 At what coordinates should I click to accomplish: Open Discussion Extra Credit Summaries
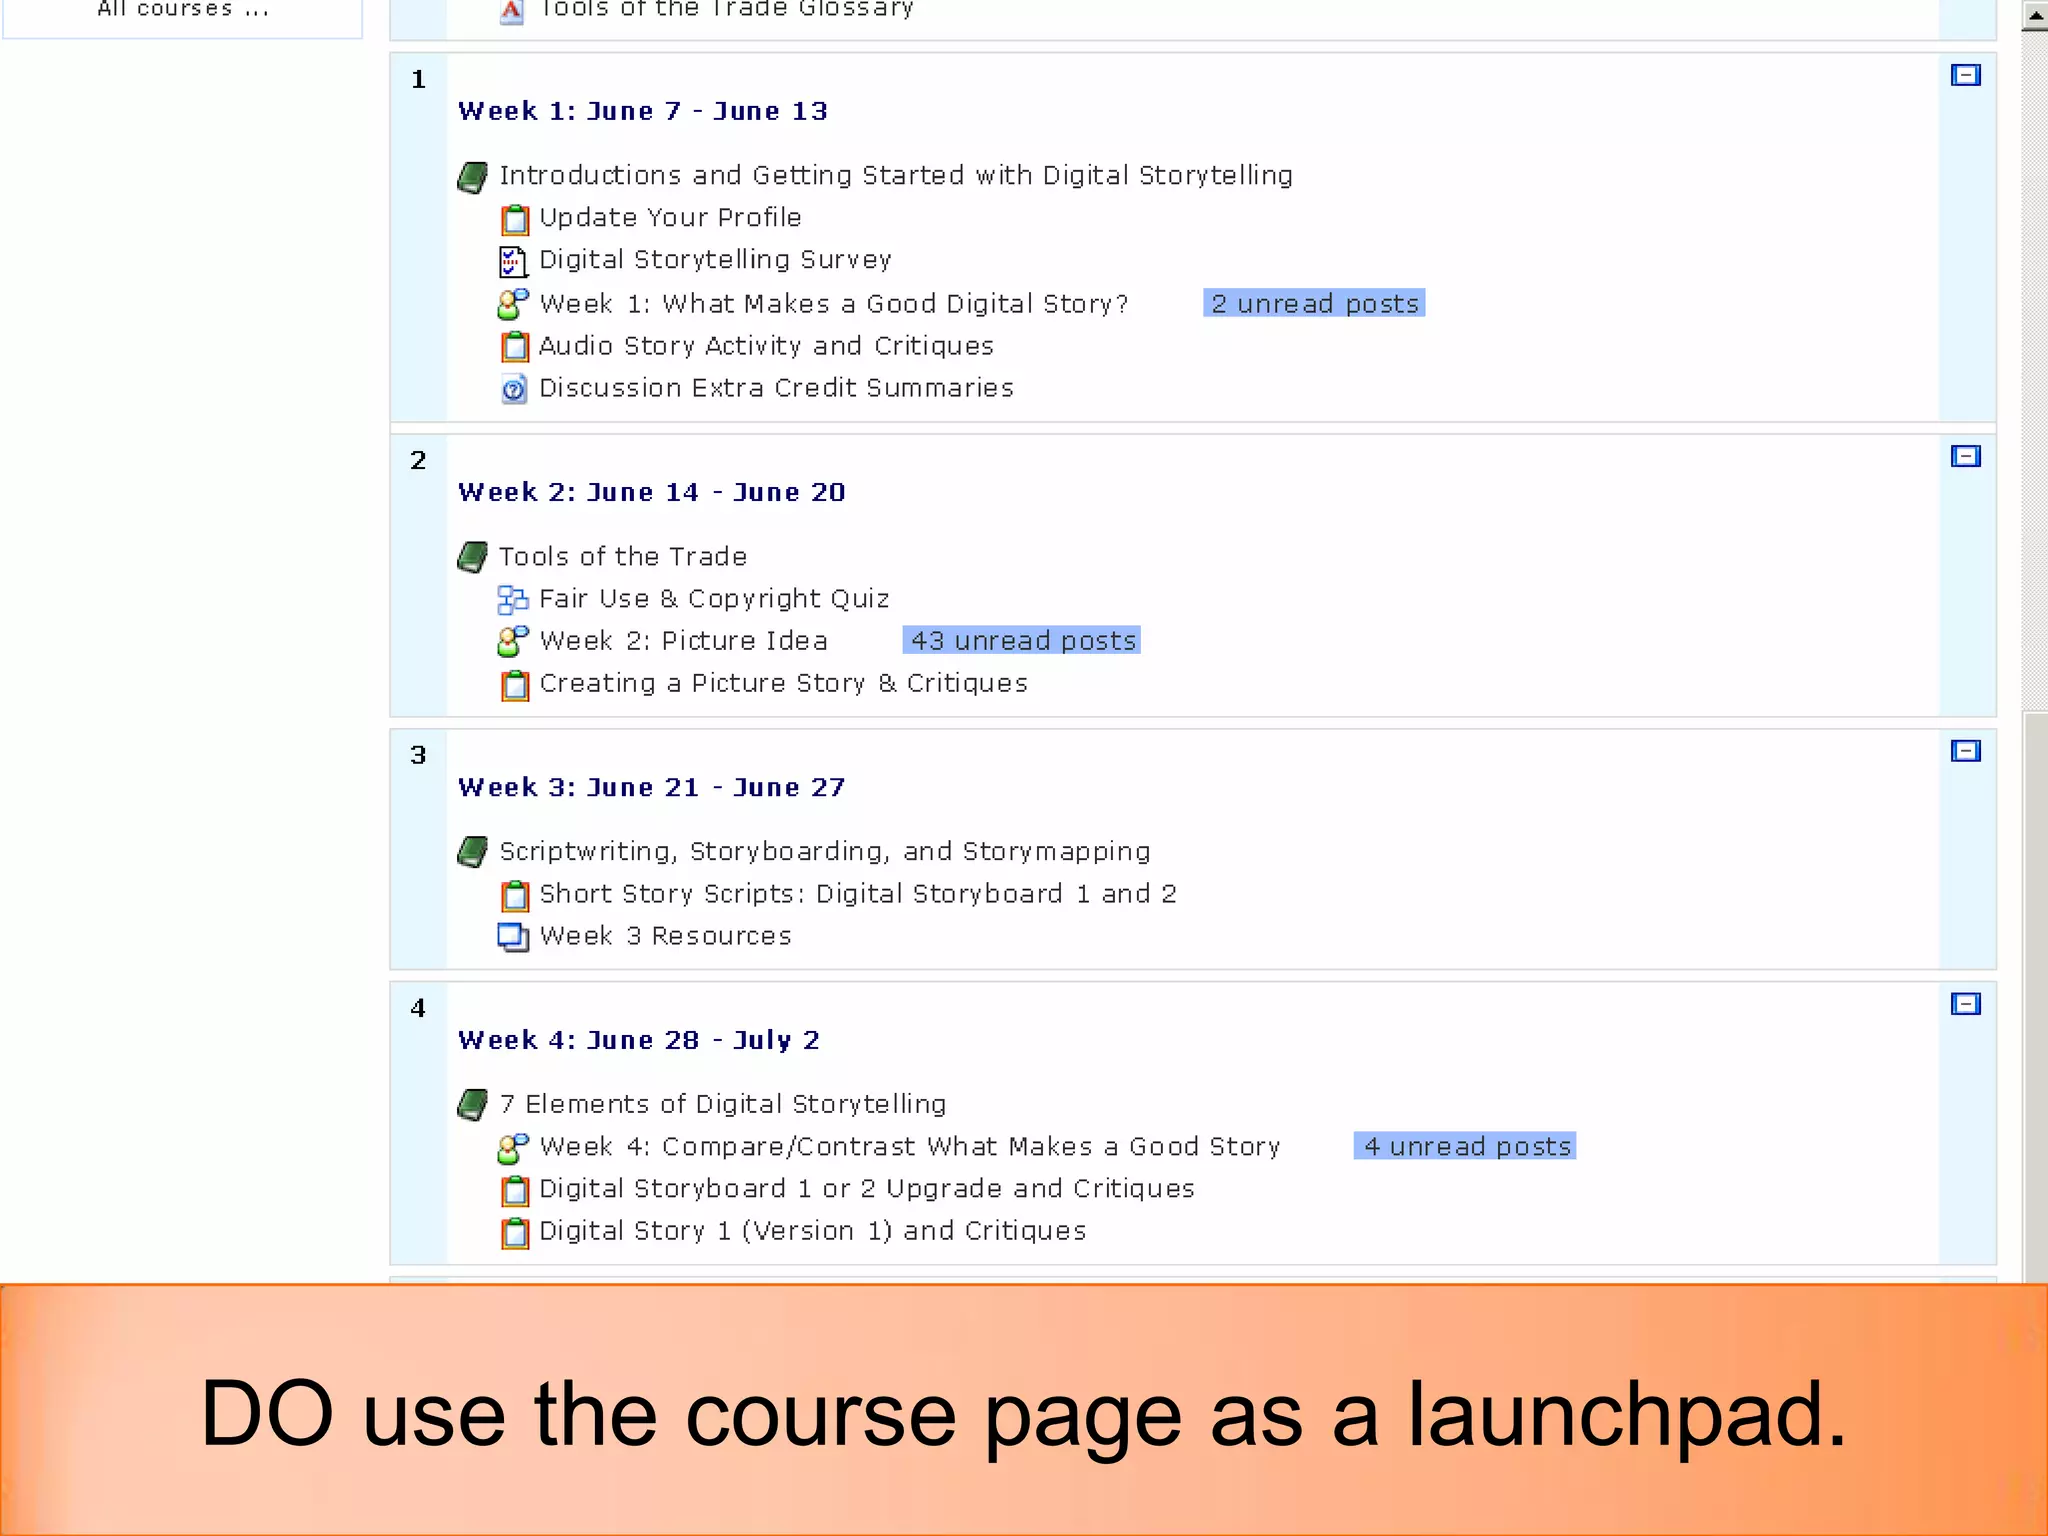click(x=776, y=388)
